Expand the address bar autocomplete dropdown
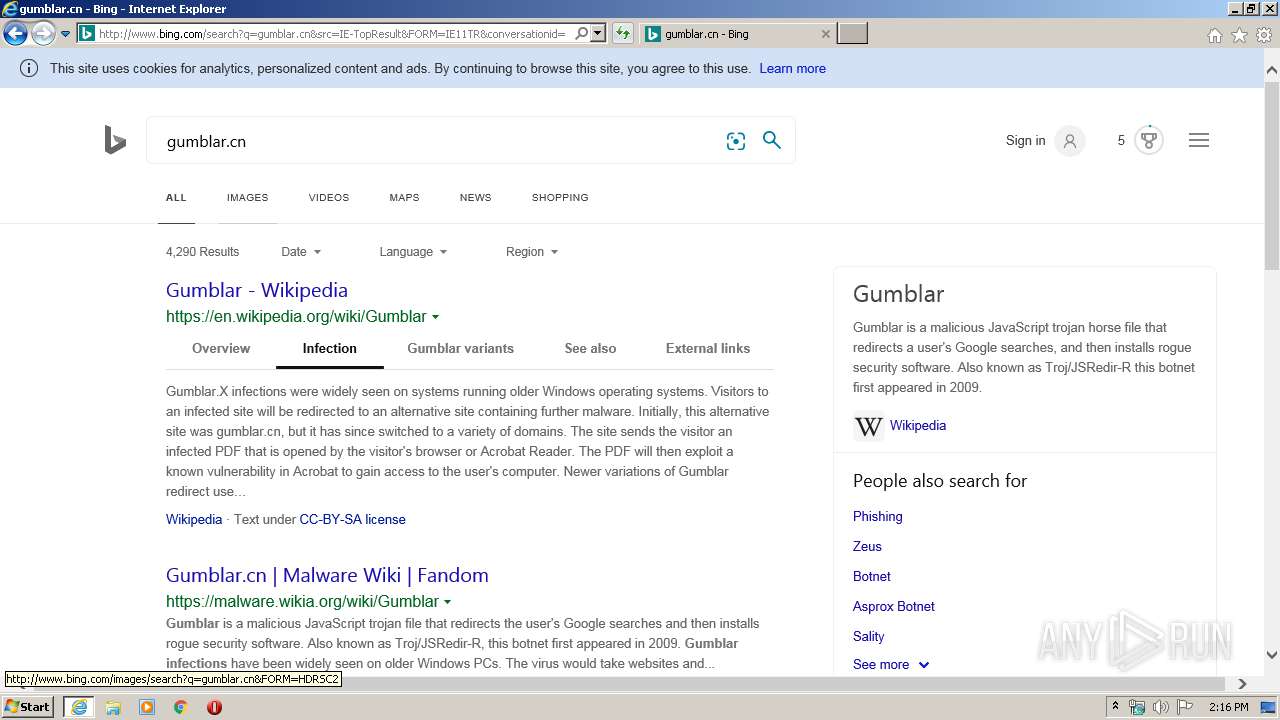This screenshot has height=720, width=1280. point(597,33)
